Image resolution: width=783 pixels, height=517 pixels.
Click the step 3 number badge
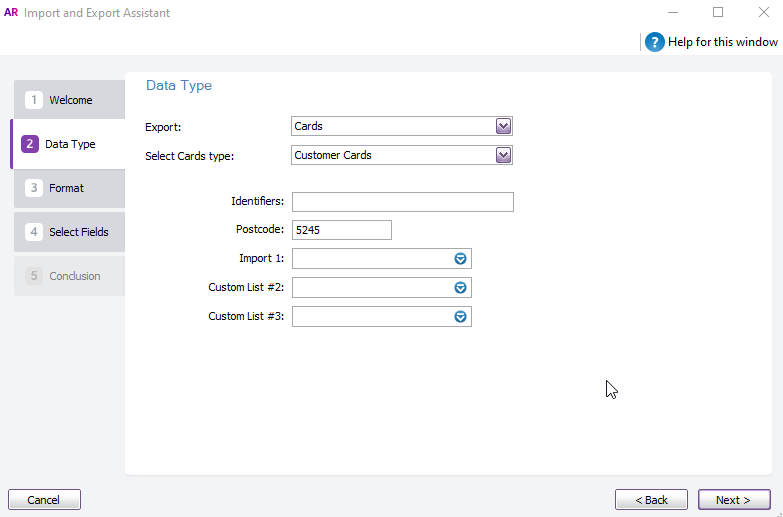coord(34,188)
